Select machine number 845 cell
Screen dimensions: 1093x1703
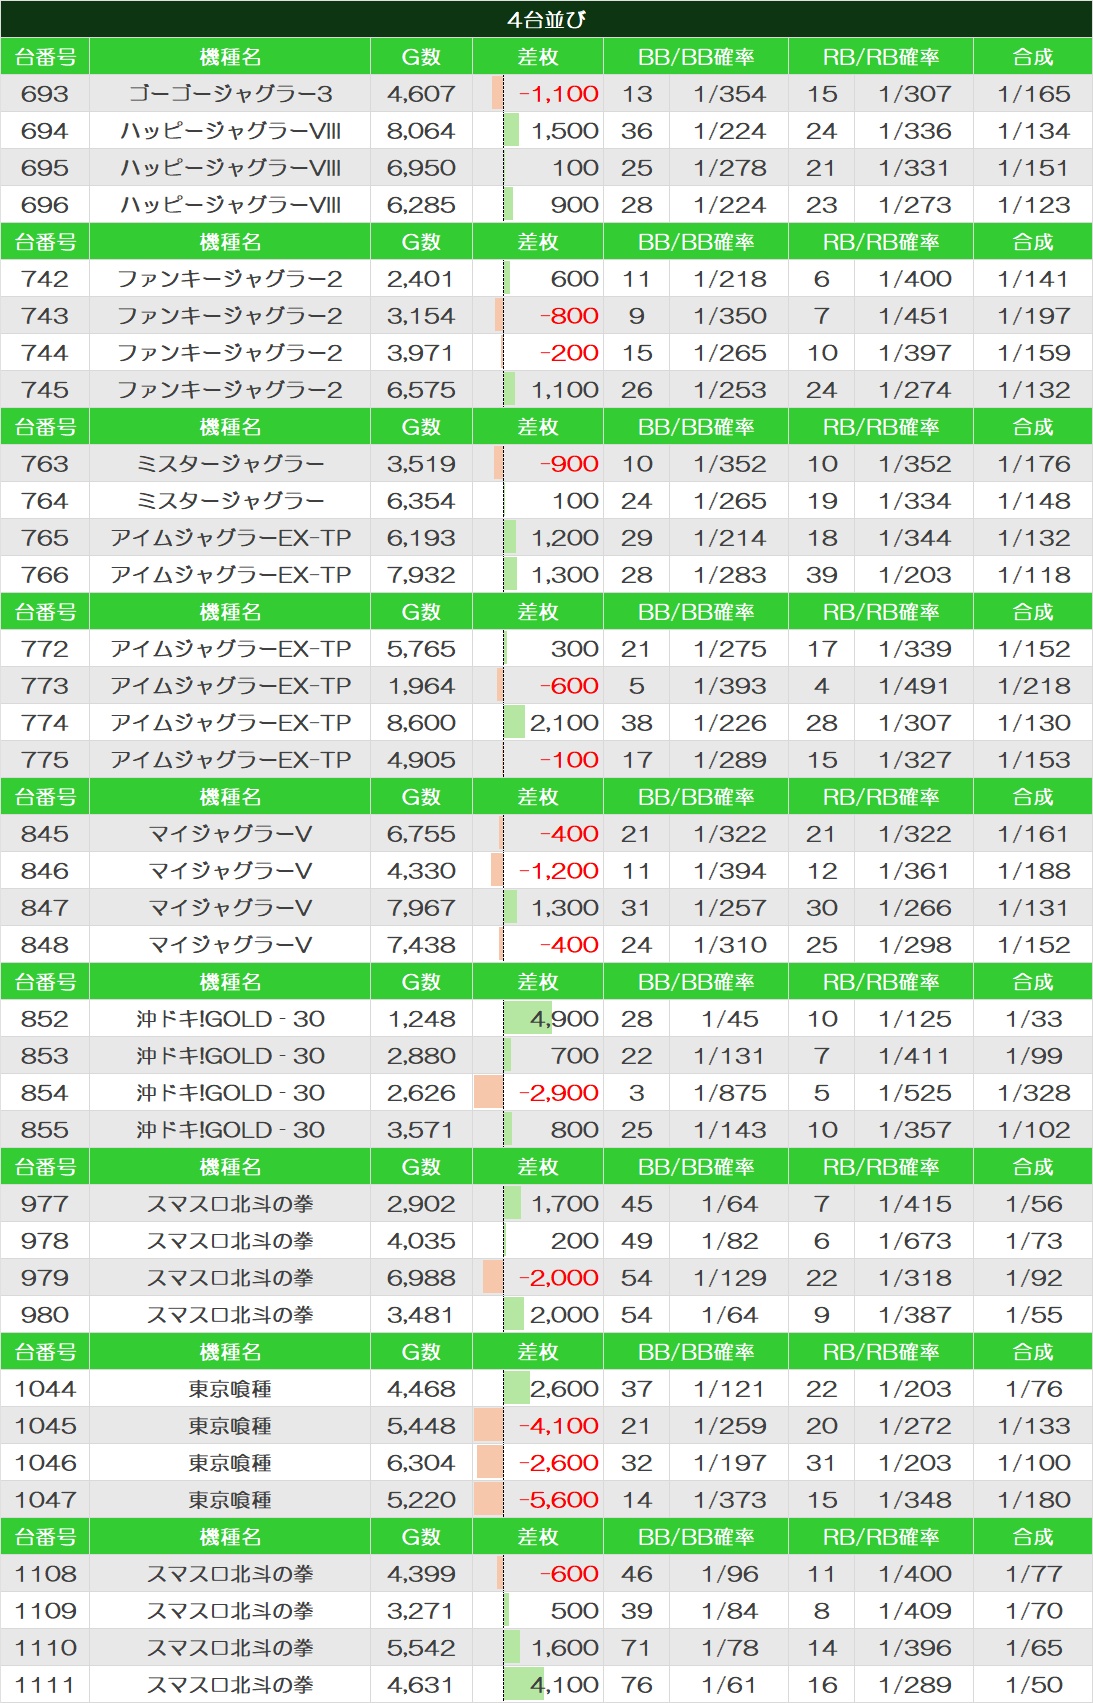(x=45, y=834)
